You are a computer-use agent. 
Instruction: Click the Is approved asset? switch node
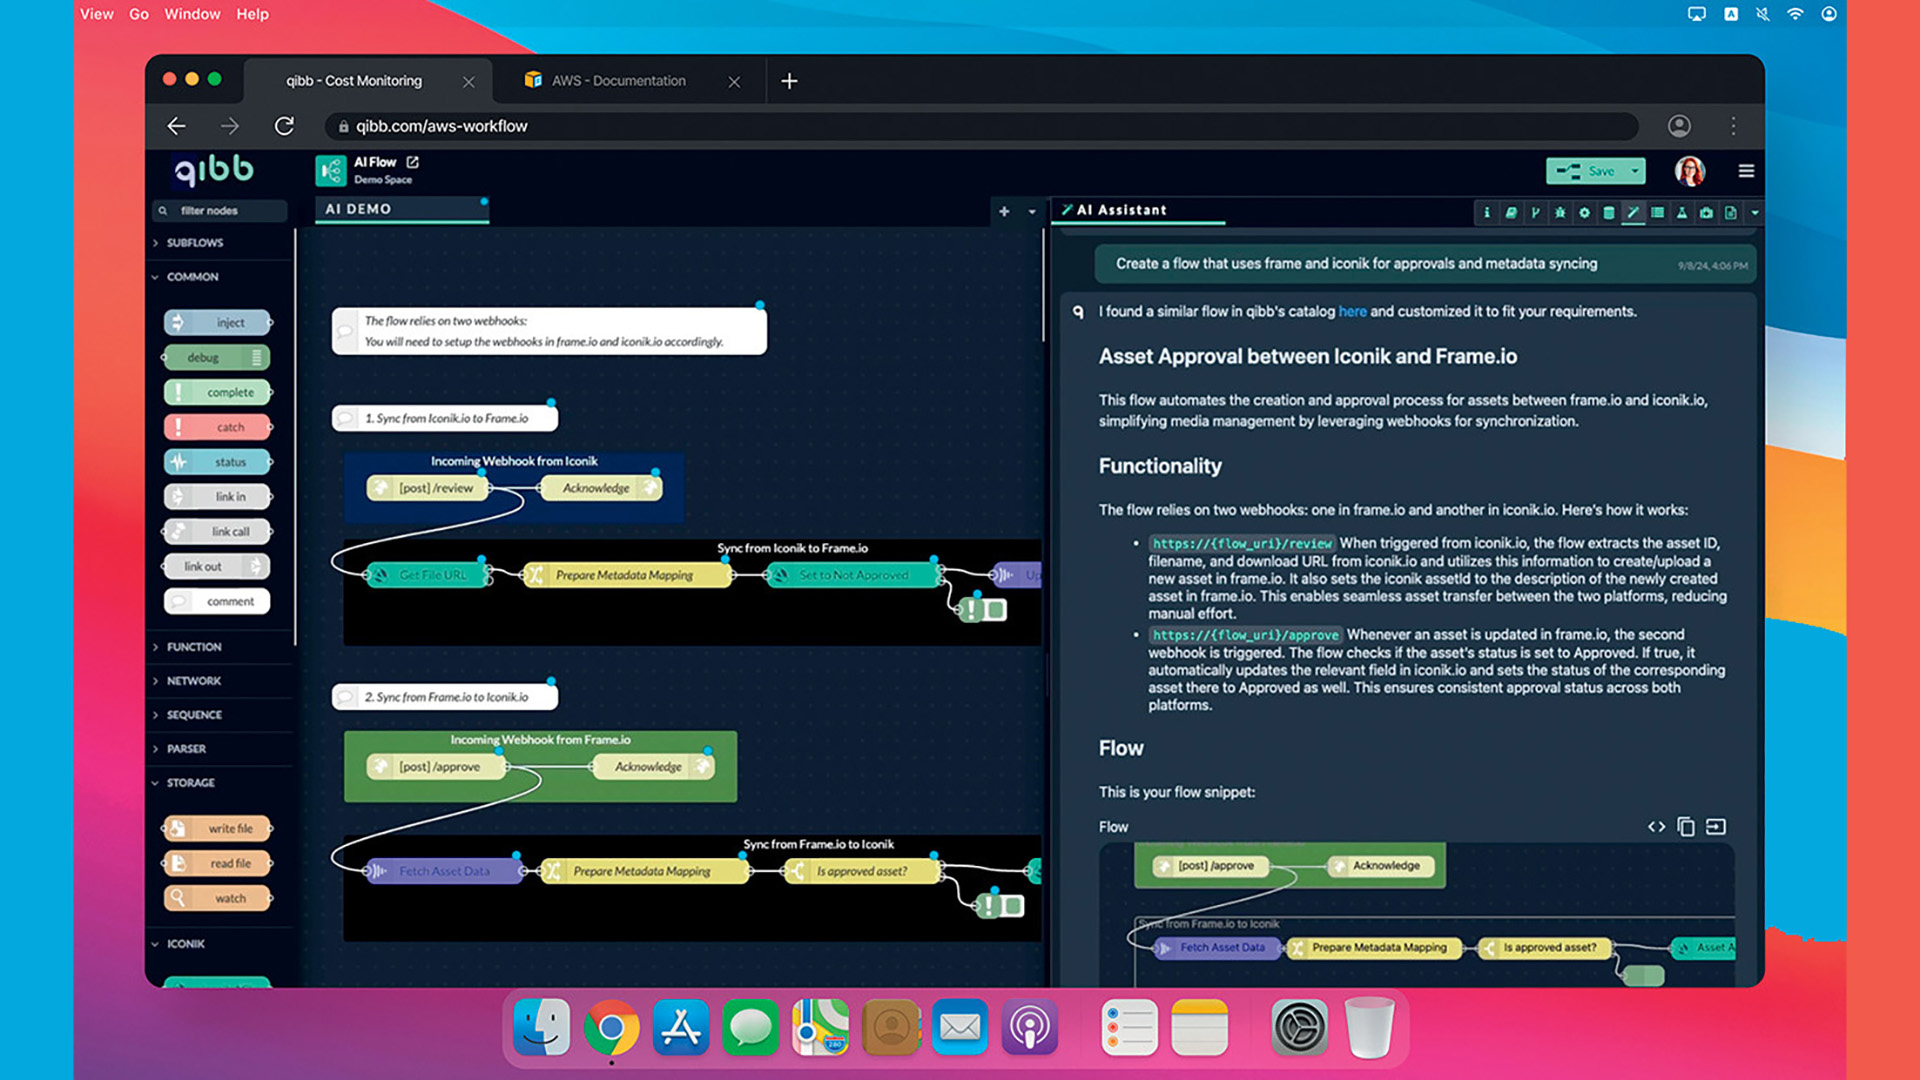pos(862,871)
